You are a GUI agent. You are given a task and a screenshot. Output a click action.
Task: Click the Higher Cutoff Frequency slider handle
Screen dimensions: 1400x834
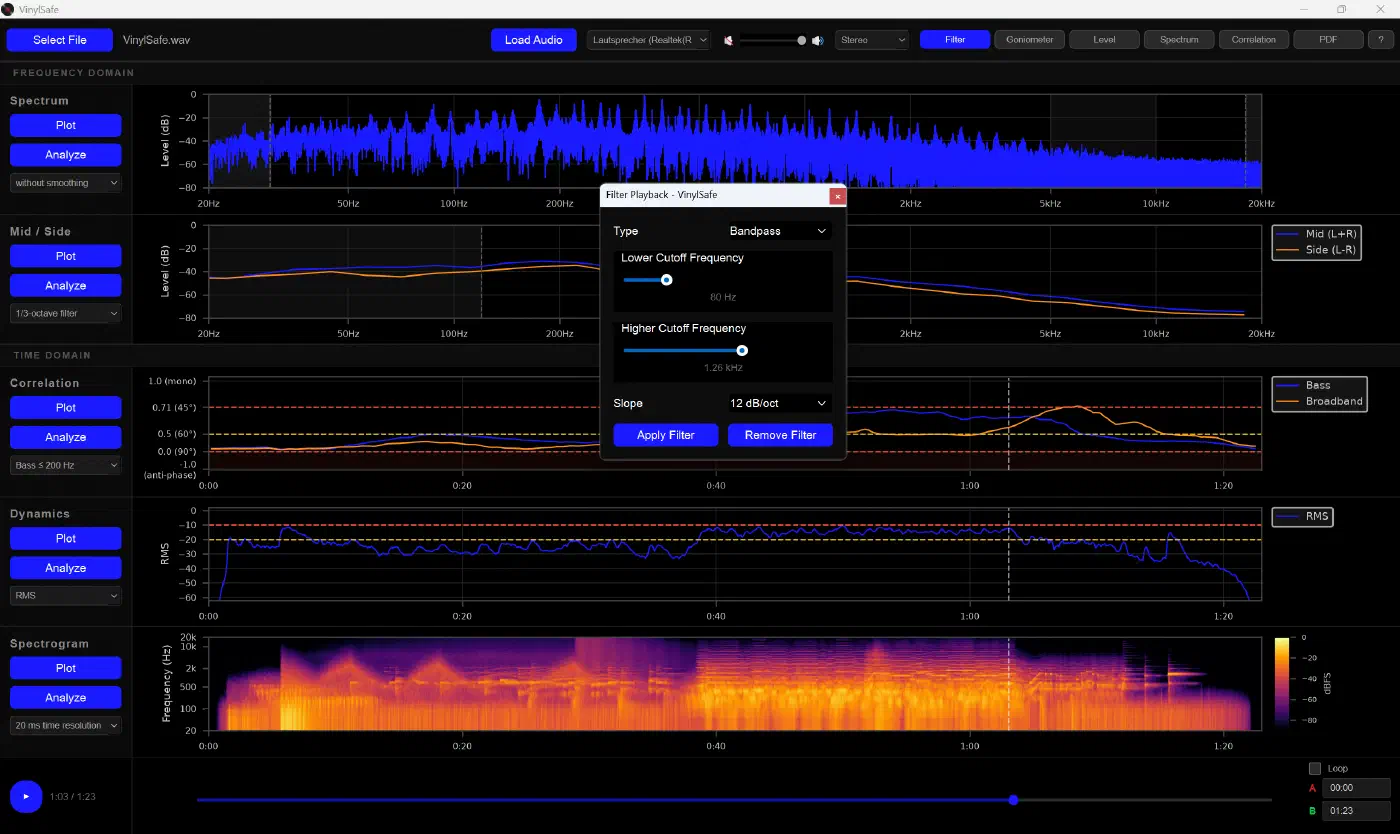click(742, 350)
